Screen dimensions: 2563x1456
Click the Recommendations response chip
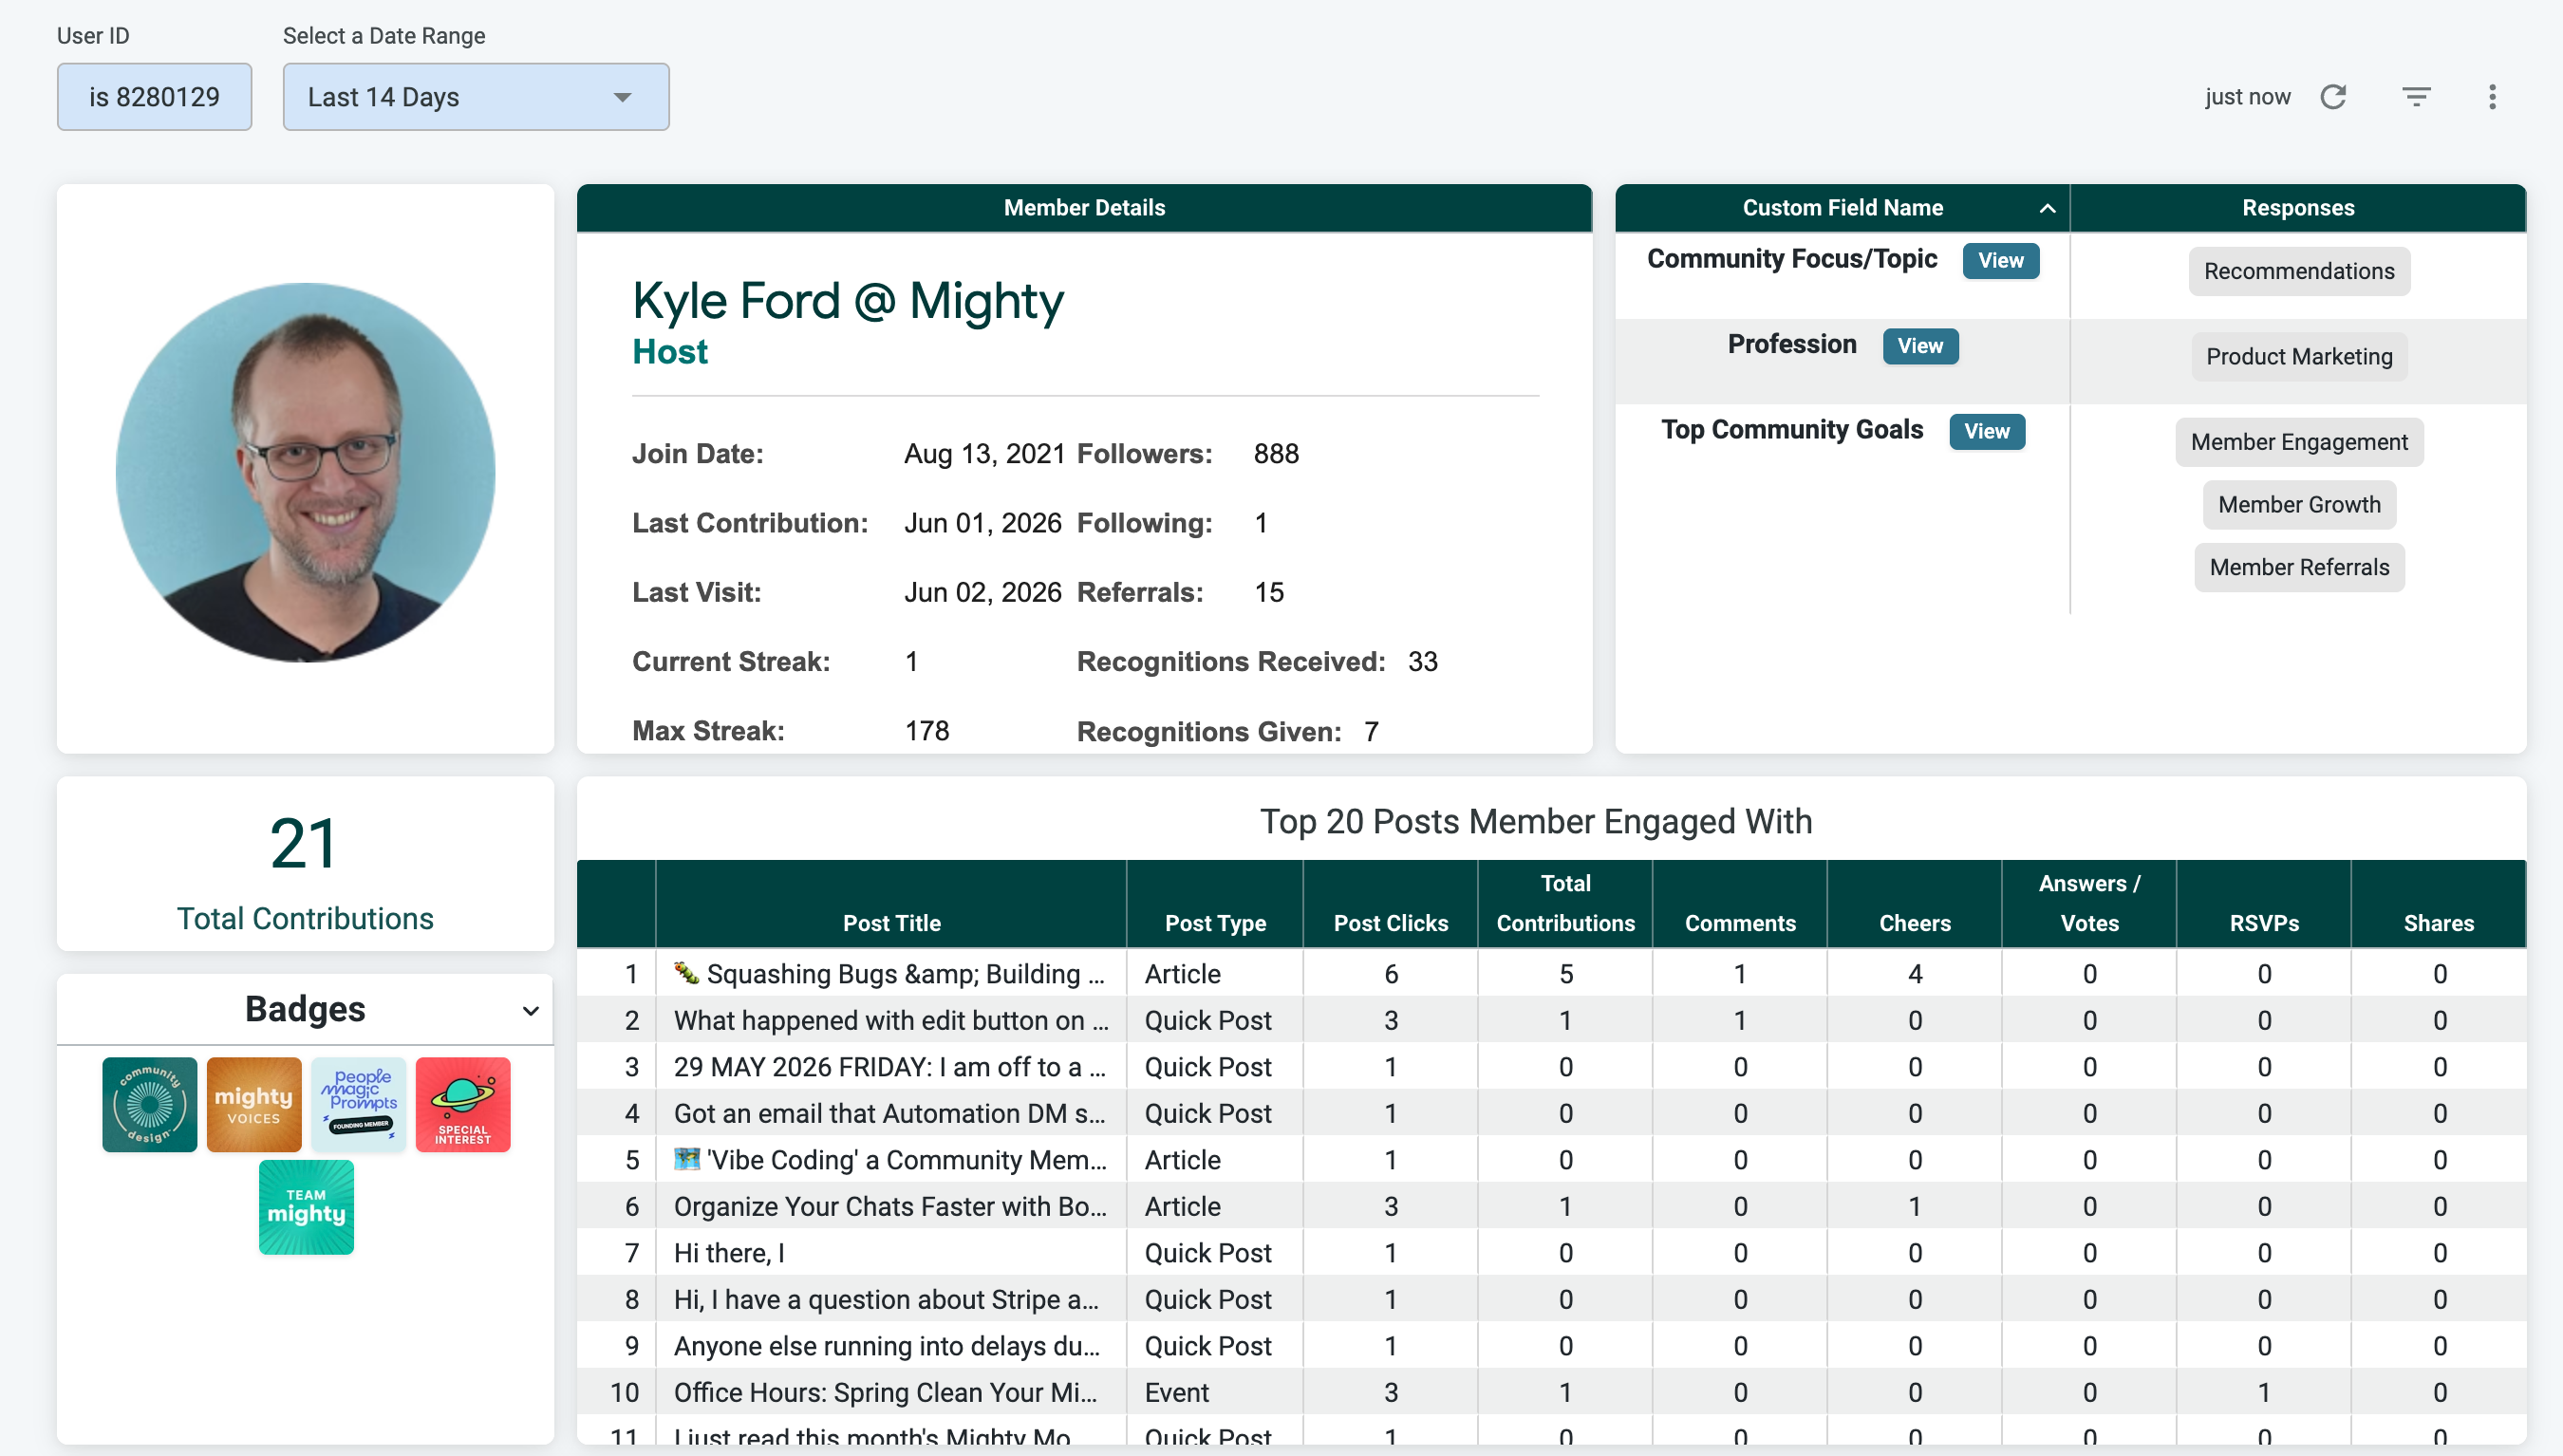point(2298,271)
